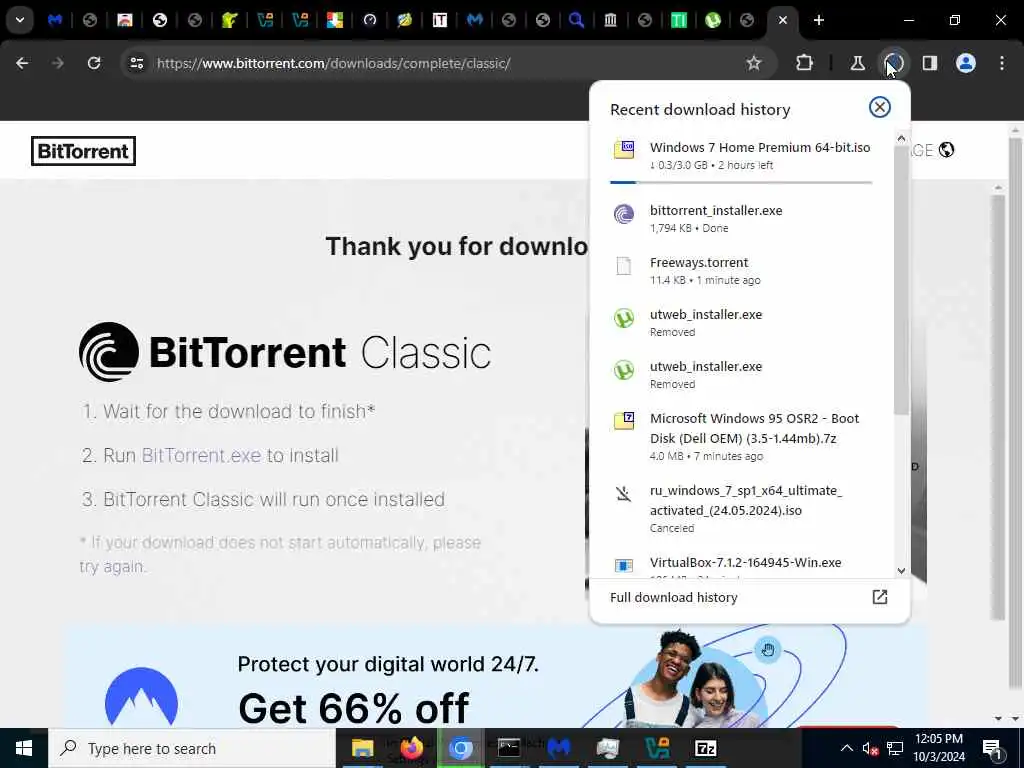Switch to the first Malwarebytes tab
Image resolution: width=1024 pixels, height=768 pixels.
(55, 20)
